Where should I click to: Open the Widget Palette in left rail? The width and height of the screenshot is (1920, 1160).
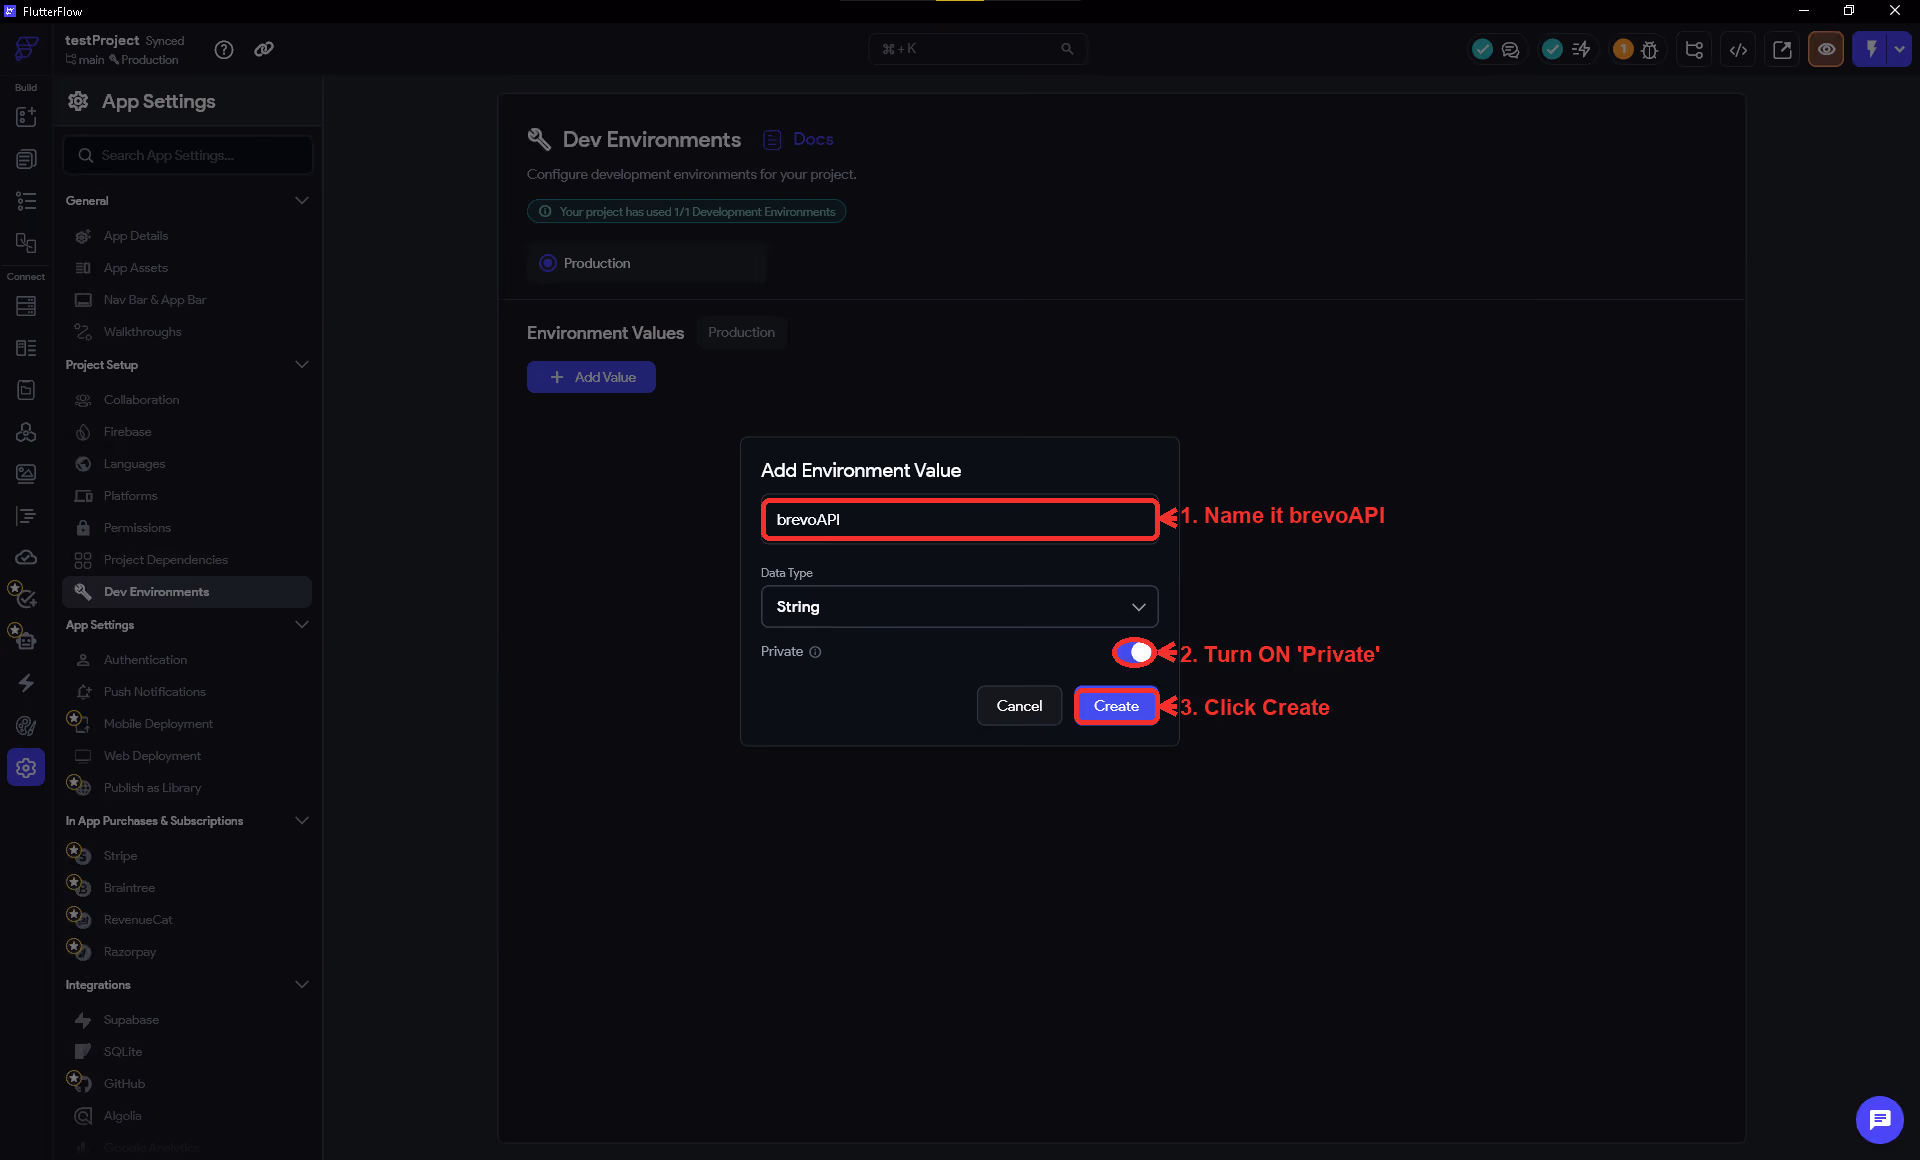click(x=26, y=117)
